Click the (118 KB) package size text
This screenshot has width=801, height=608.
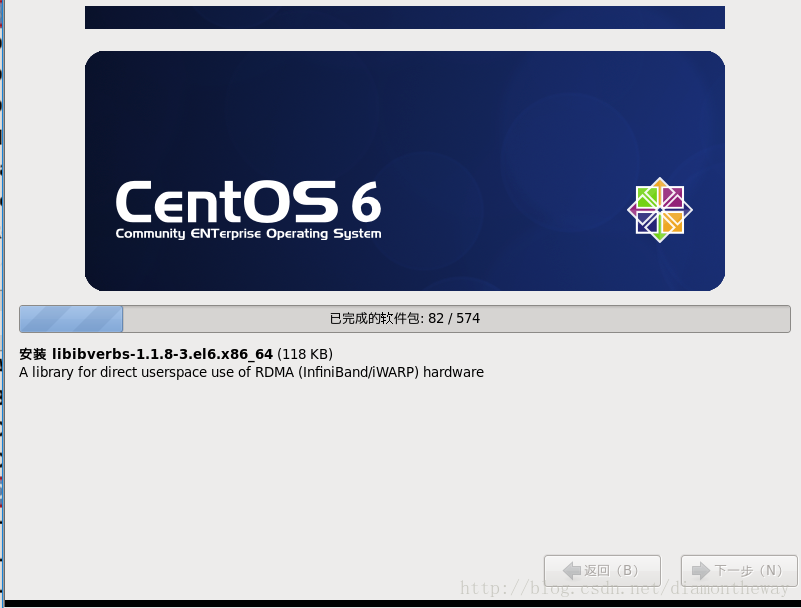305,354
